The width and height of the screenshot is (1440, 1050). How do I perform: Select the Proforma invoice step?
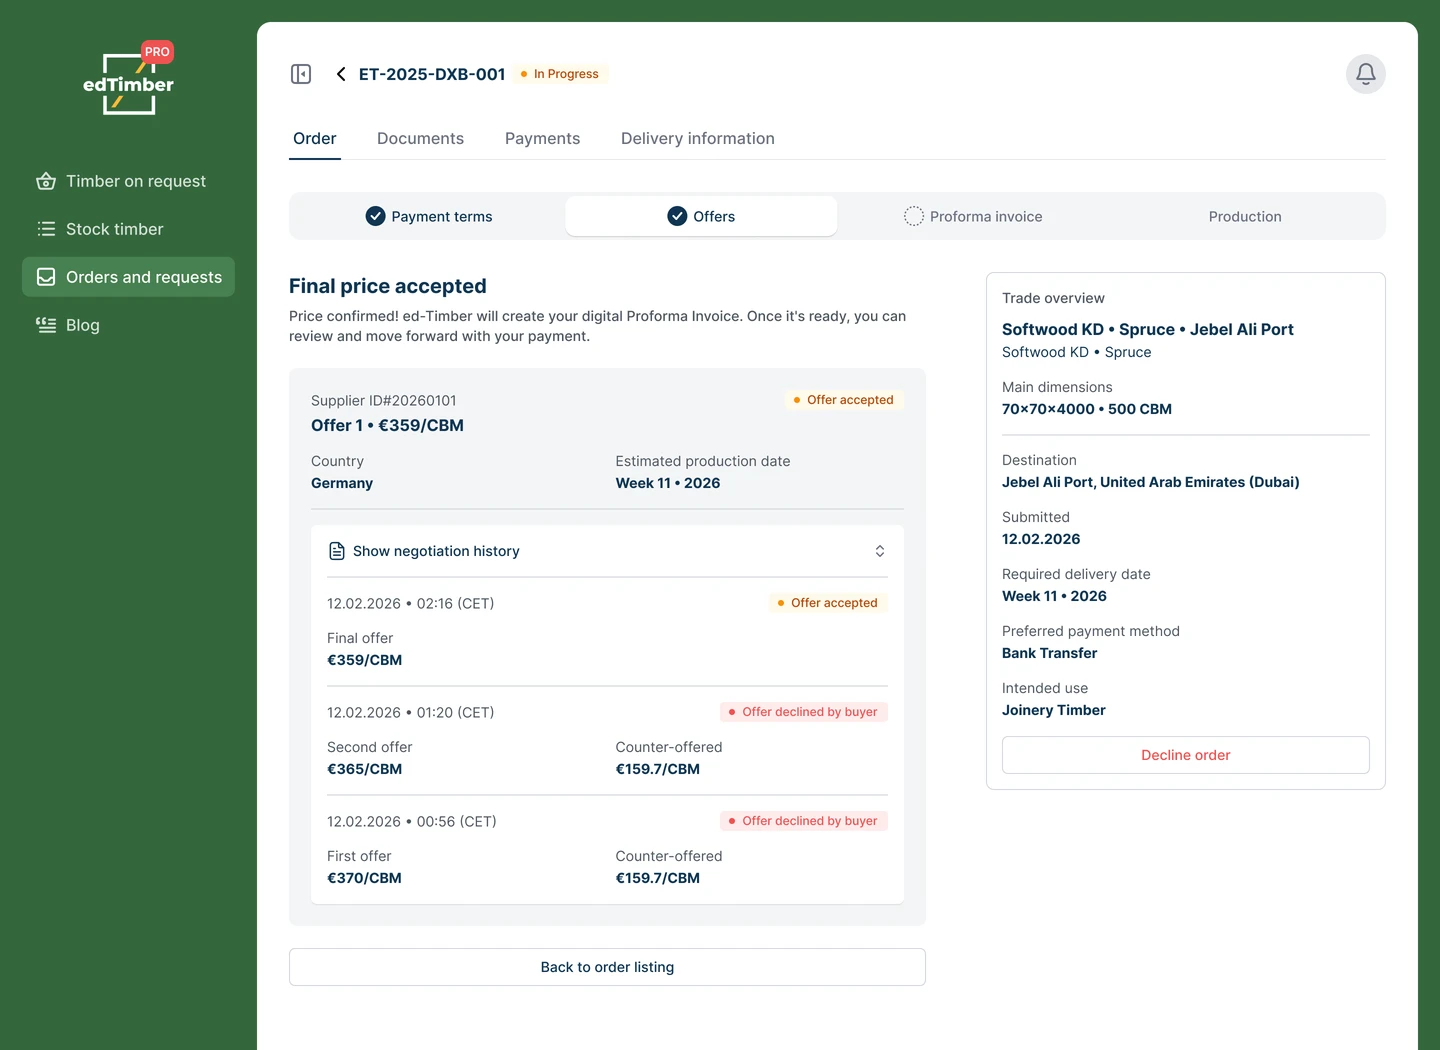point(973,216)
